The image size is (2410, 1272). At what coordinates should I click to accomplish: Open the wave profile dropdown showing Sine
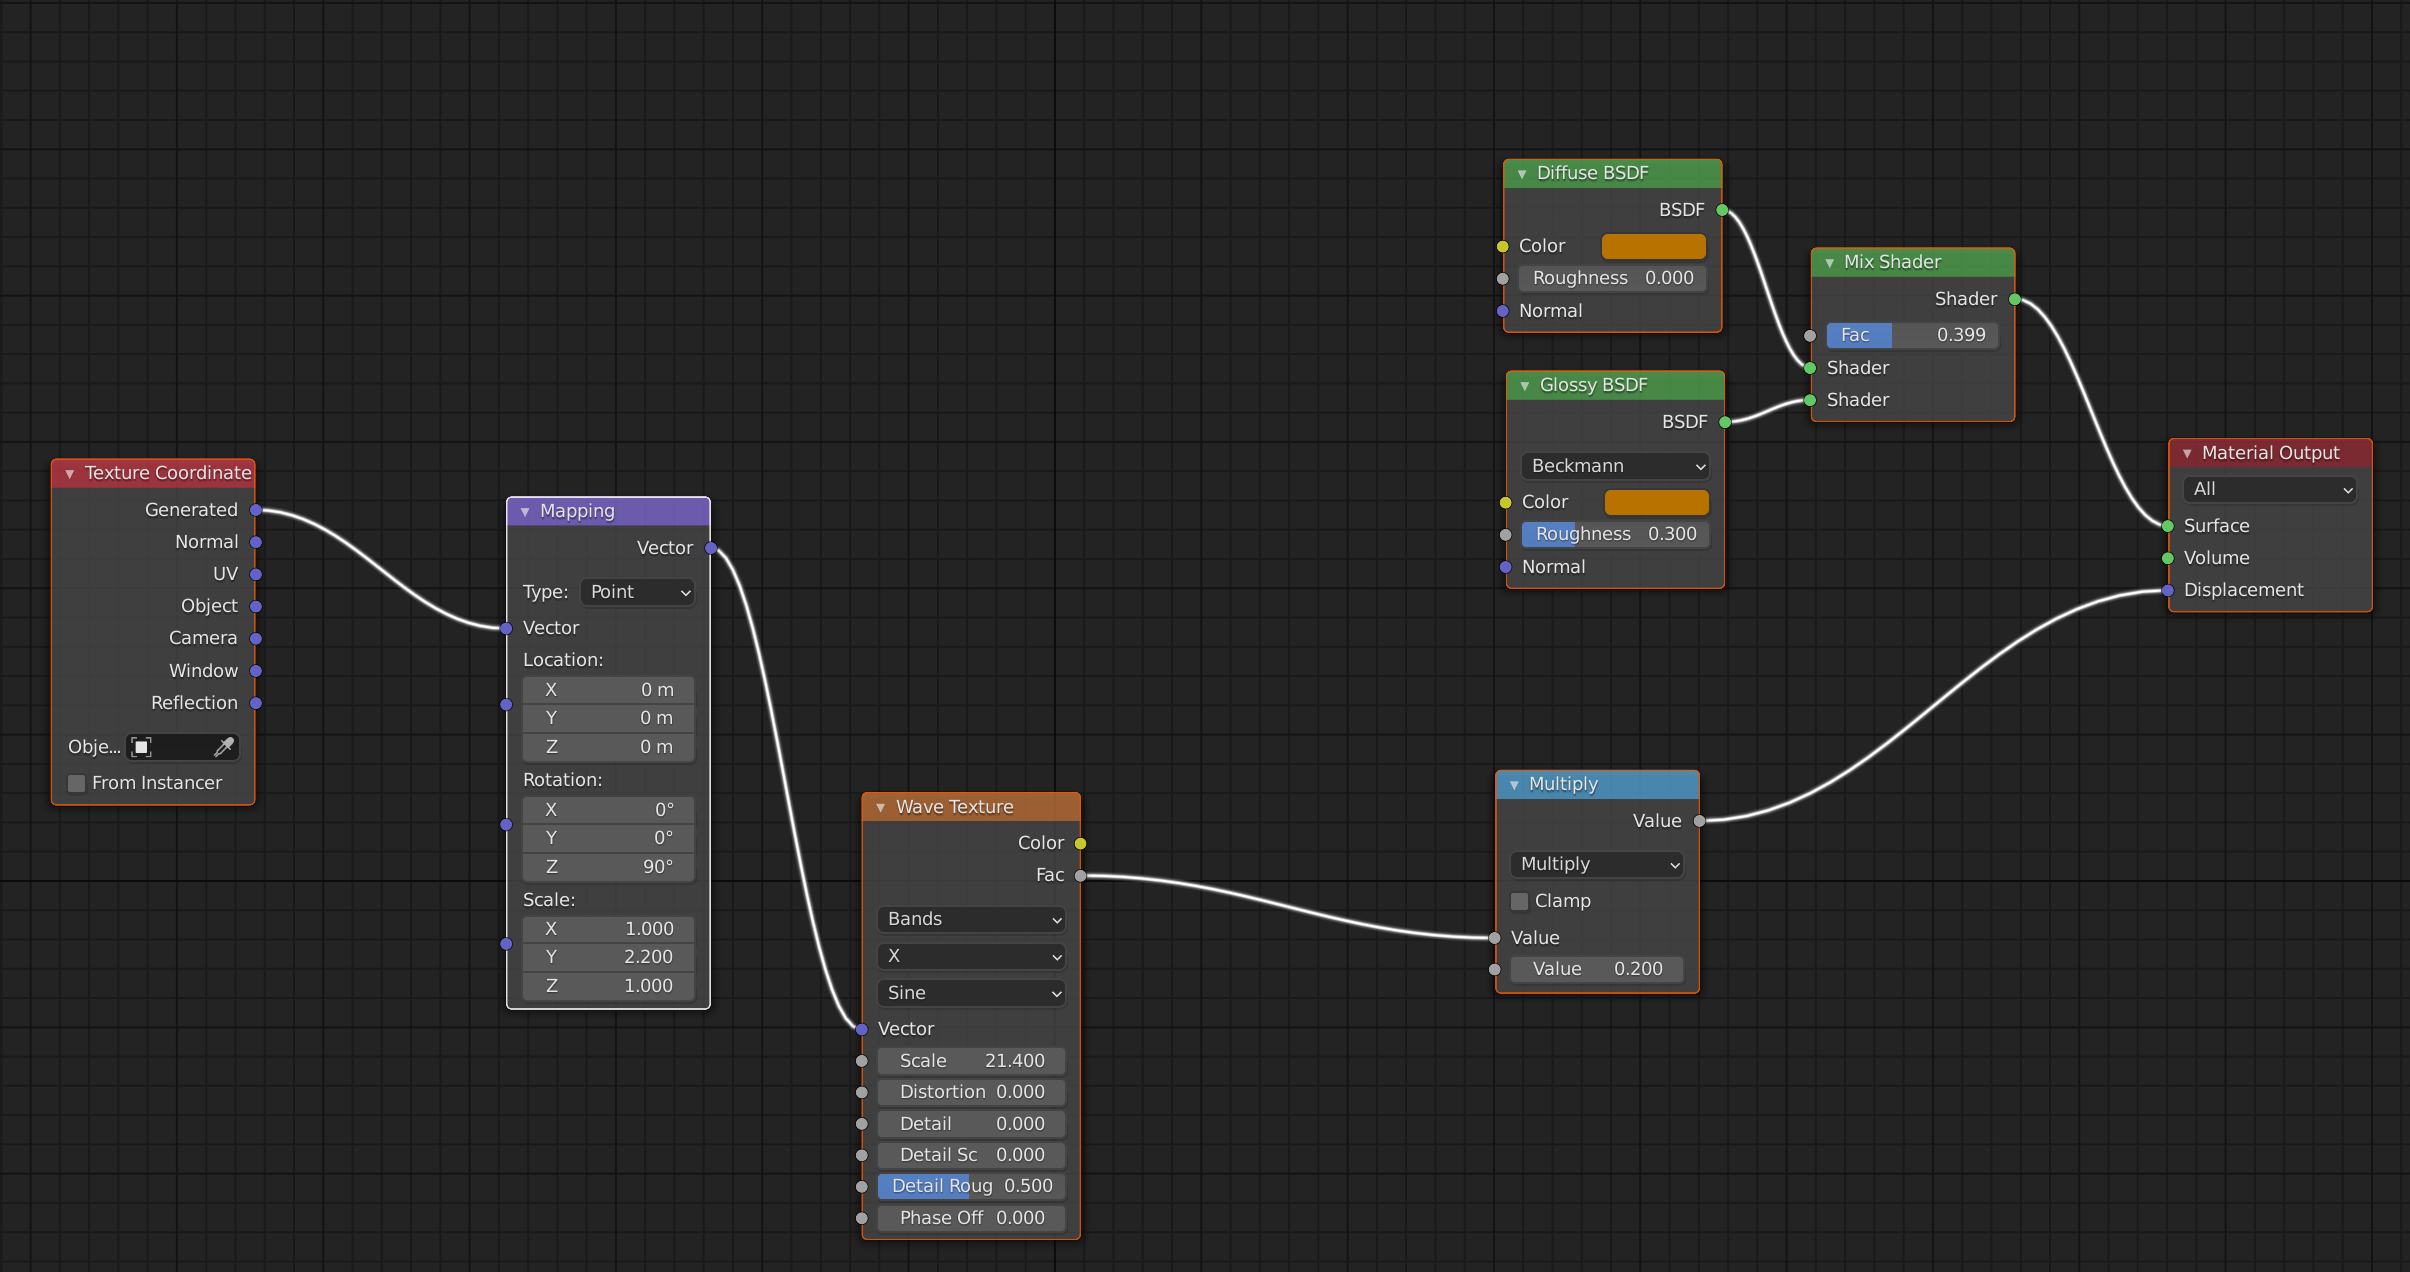[970, 992]
